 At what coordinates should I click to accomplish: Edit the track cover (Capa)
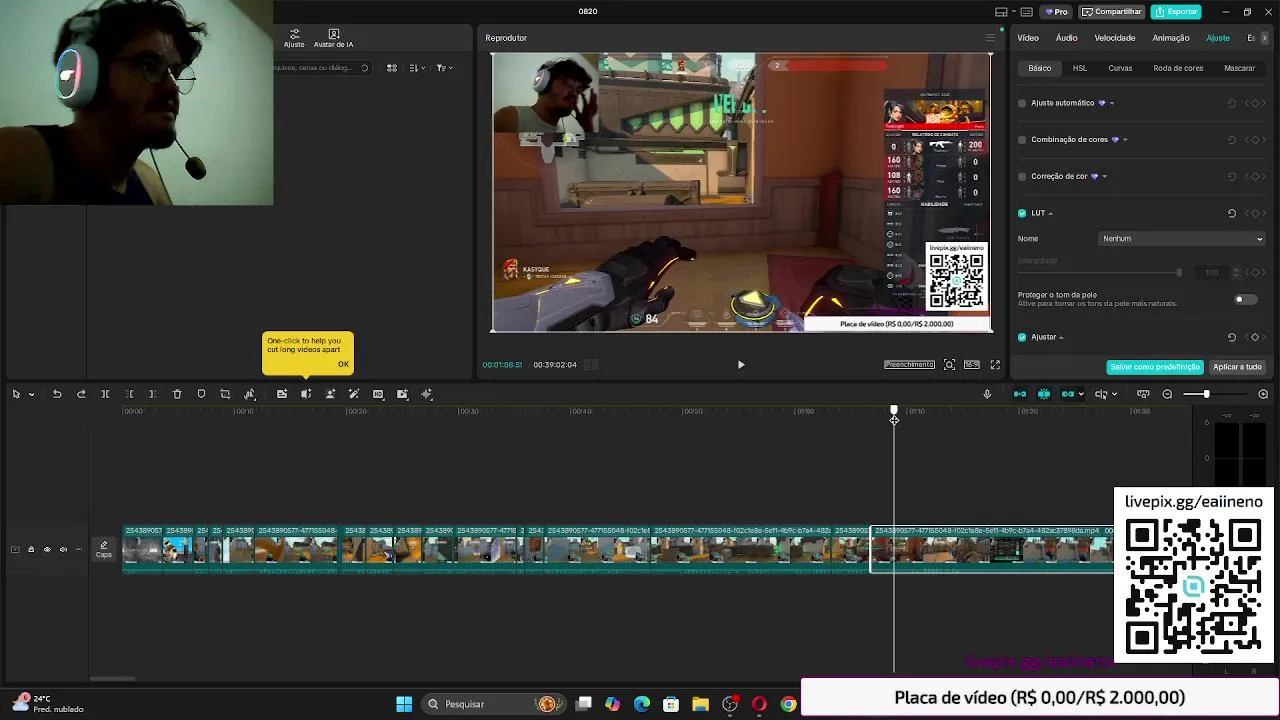[x=104, y=549]
